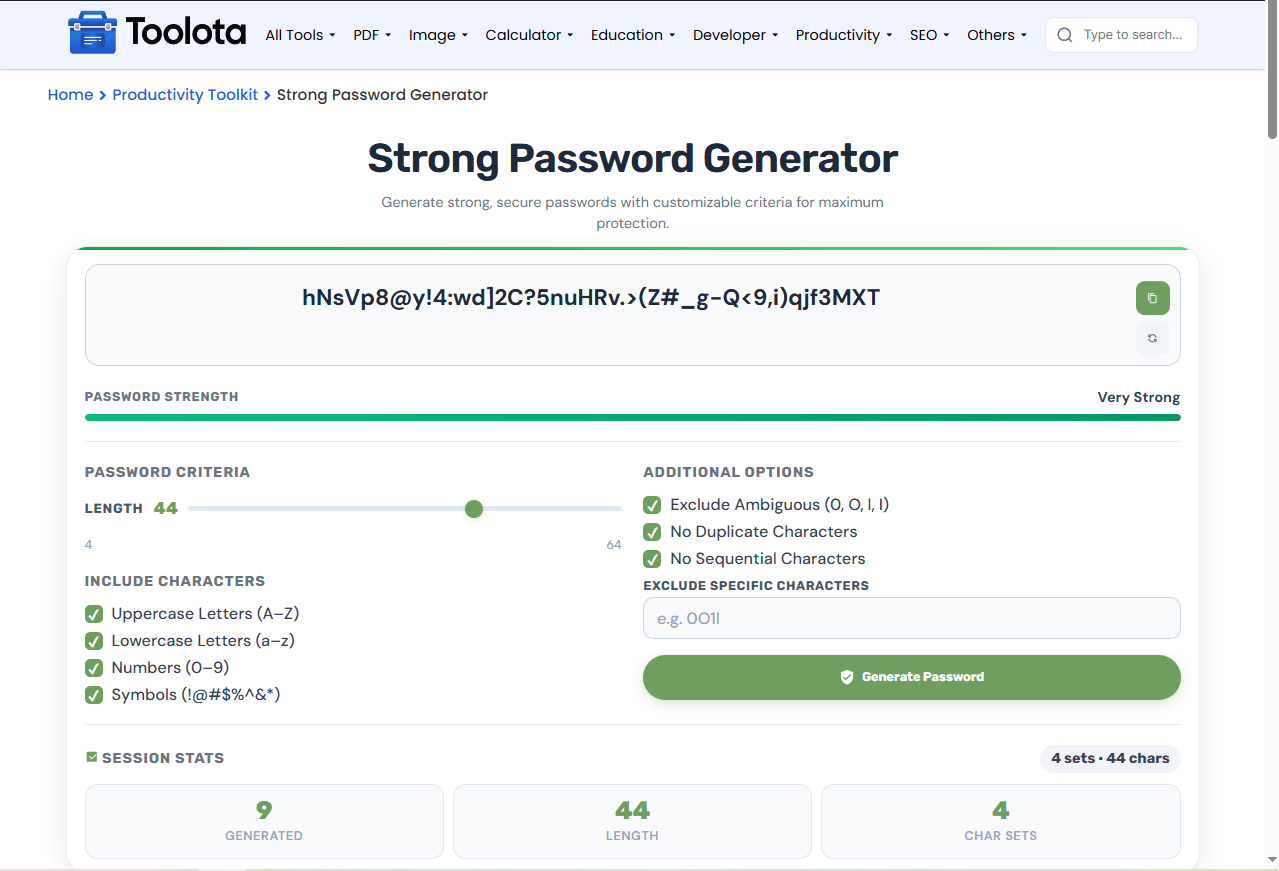
Task: Click the green length value 44 beside LENGTH
Action: click(x=166, y=508)
